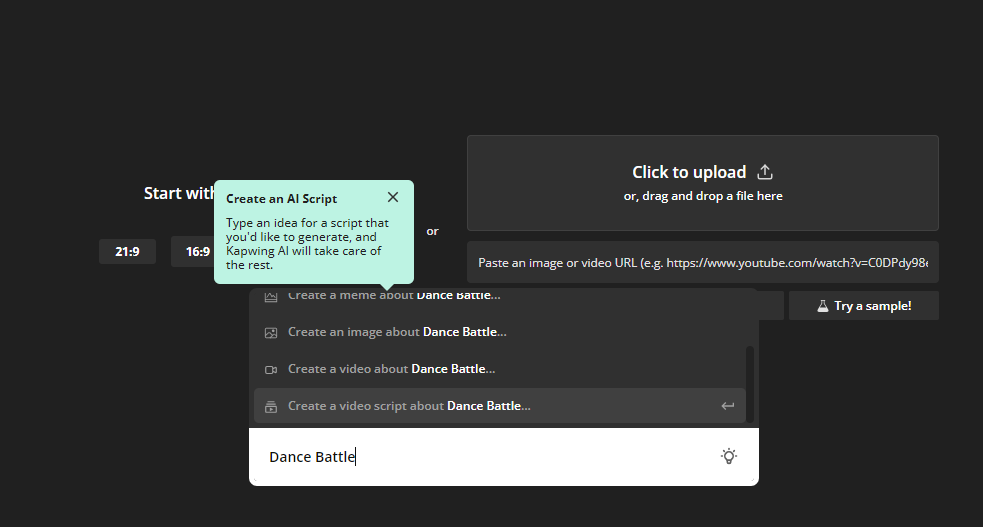Screen dimensions: 983x527
Task: Select Create a video script about Dance Battle
Action: [x=410, y=406]
